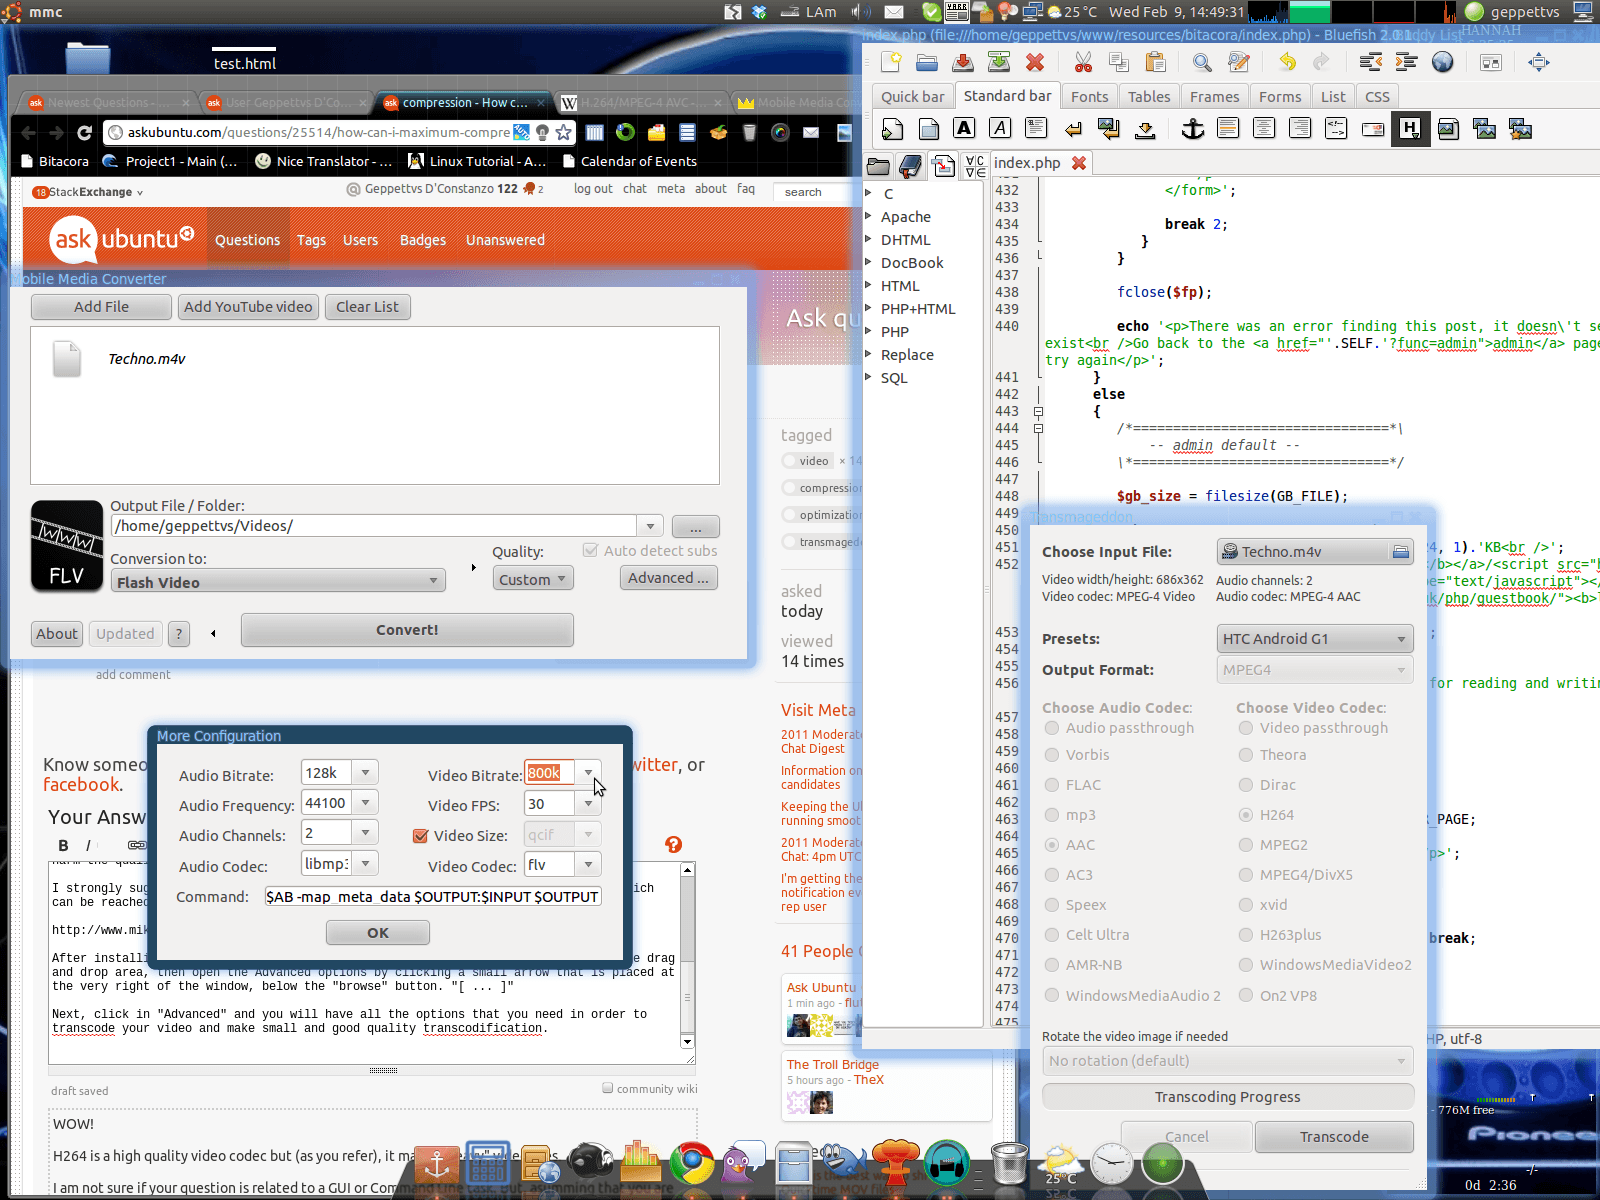
Task: Select Theora video codec radio
Action: (1246, 755)
